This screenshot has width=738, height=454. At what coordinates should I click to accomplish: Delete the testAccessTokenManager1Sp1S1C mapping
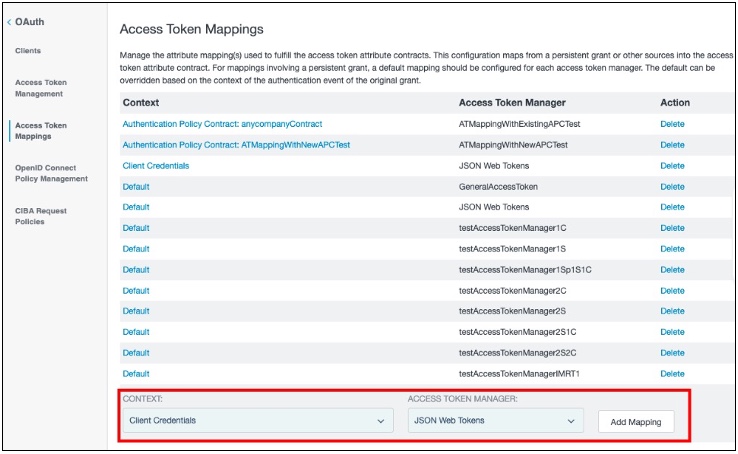(x=672, y=270)
